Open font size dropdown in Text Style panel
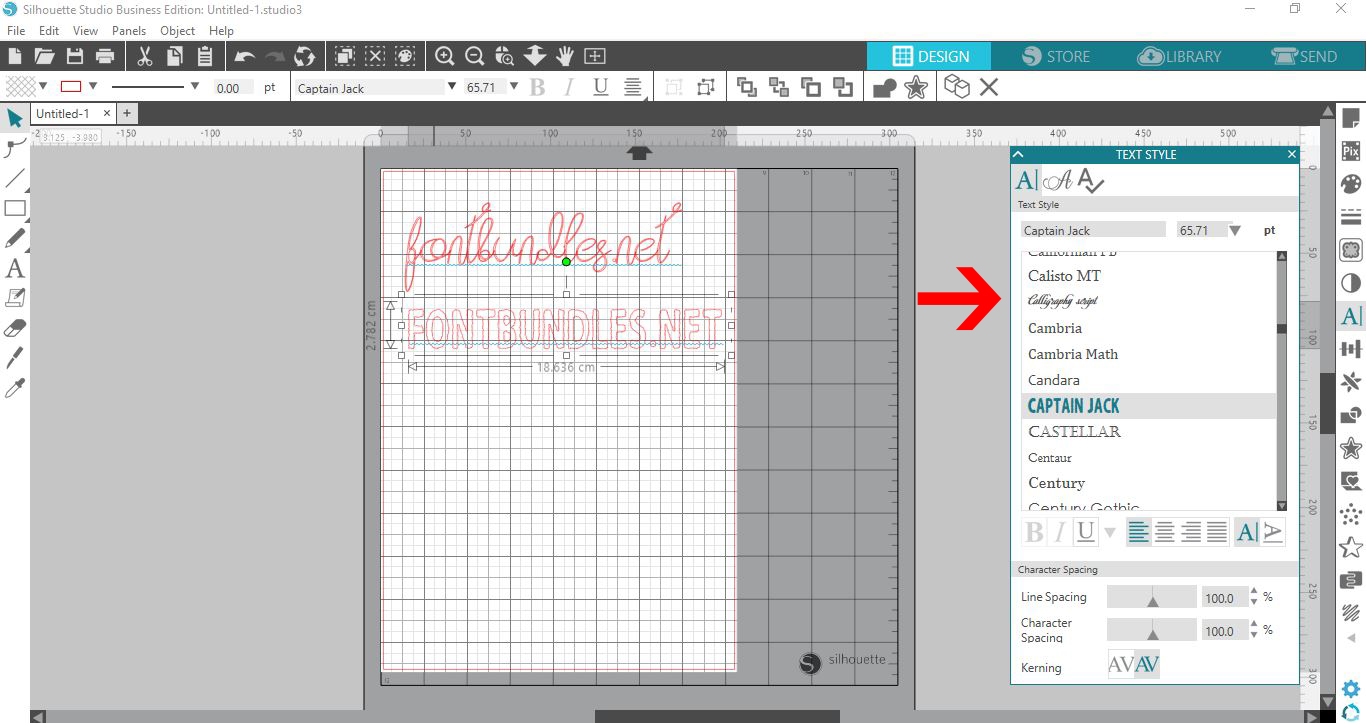This screenshot has height=723, width=1366. point(1235,230)
